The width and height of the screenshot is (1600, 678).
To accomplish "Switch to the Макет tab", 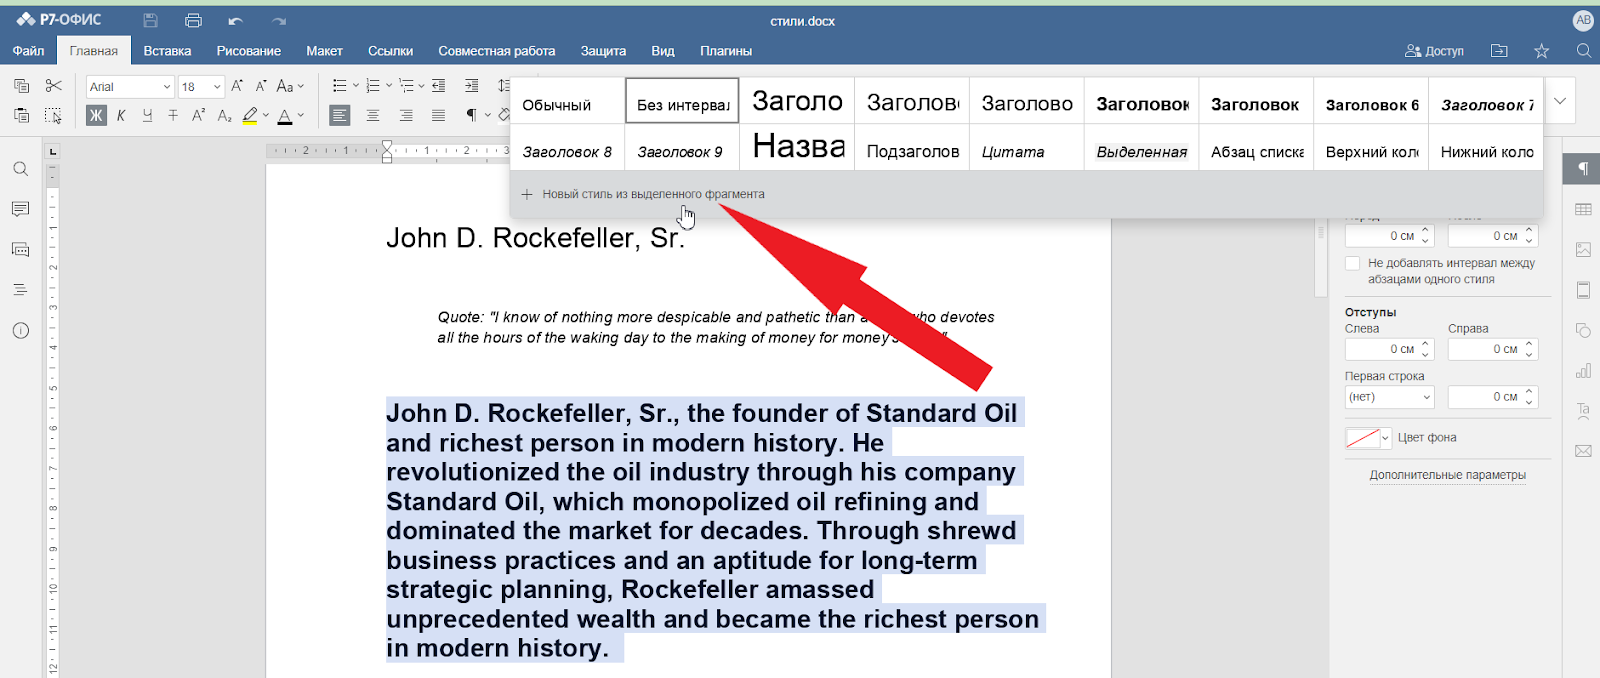I will 324,51.
